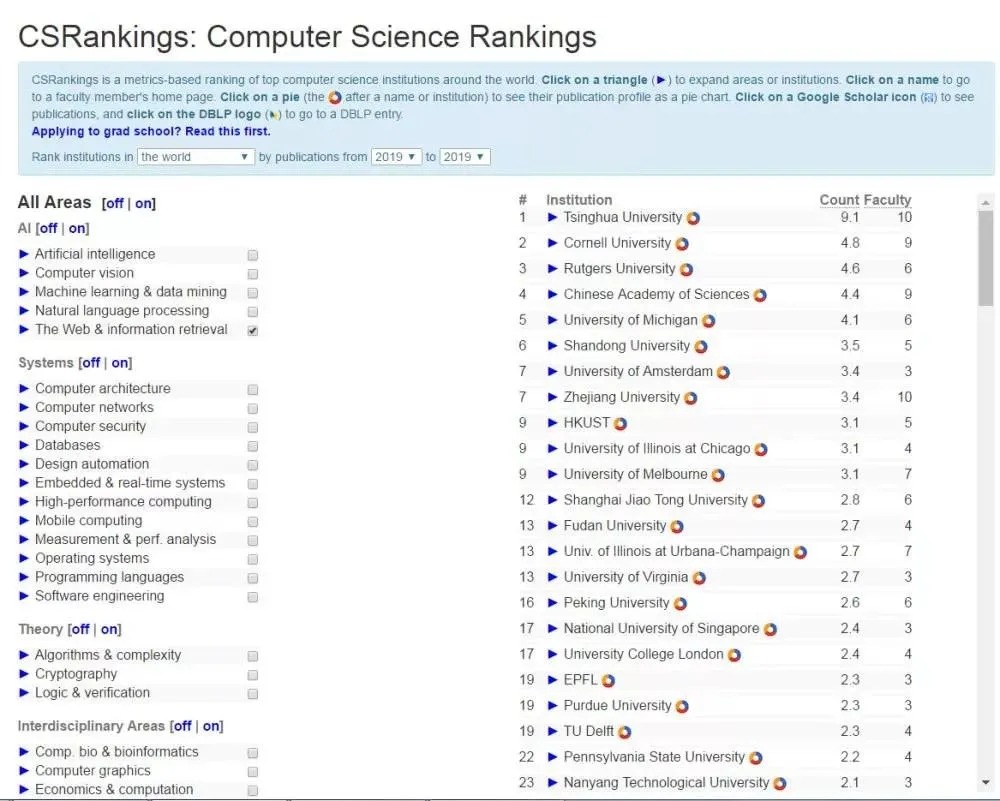Expand the Operating systems triangle
Image resolution: width=1000 pixels, height=801 pixels.
tap(24, 558)
